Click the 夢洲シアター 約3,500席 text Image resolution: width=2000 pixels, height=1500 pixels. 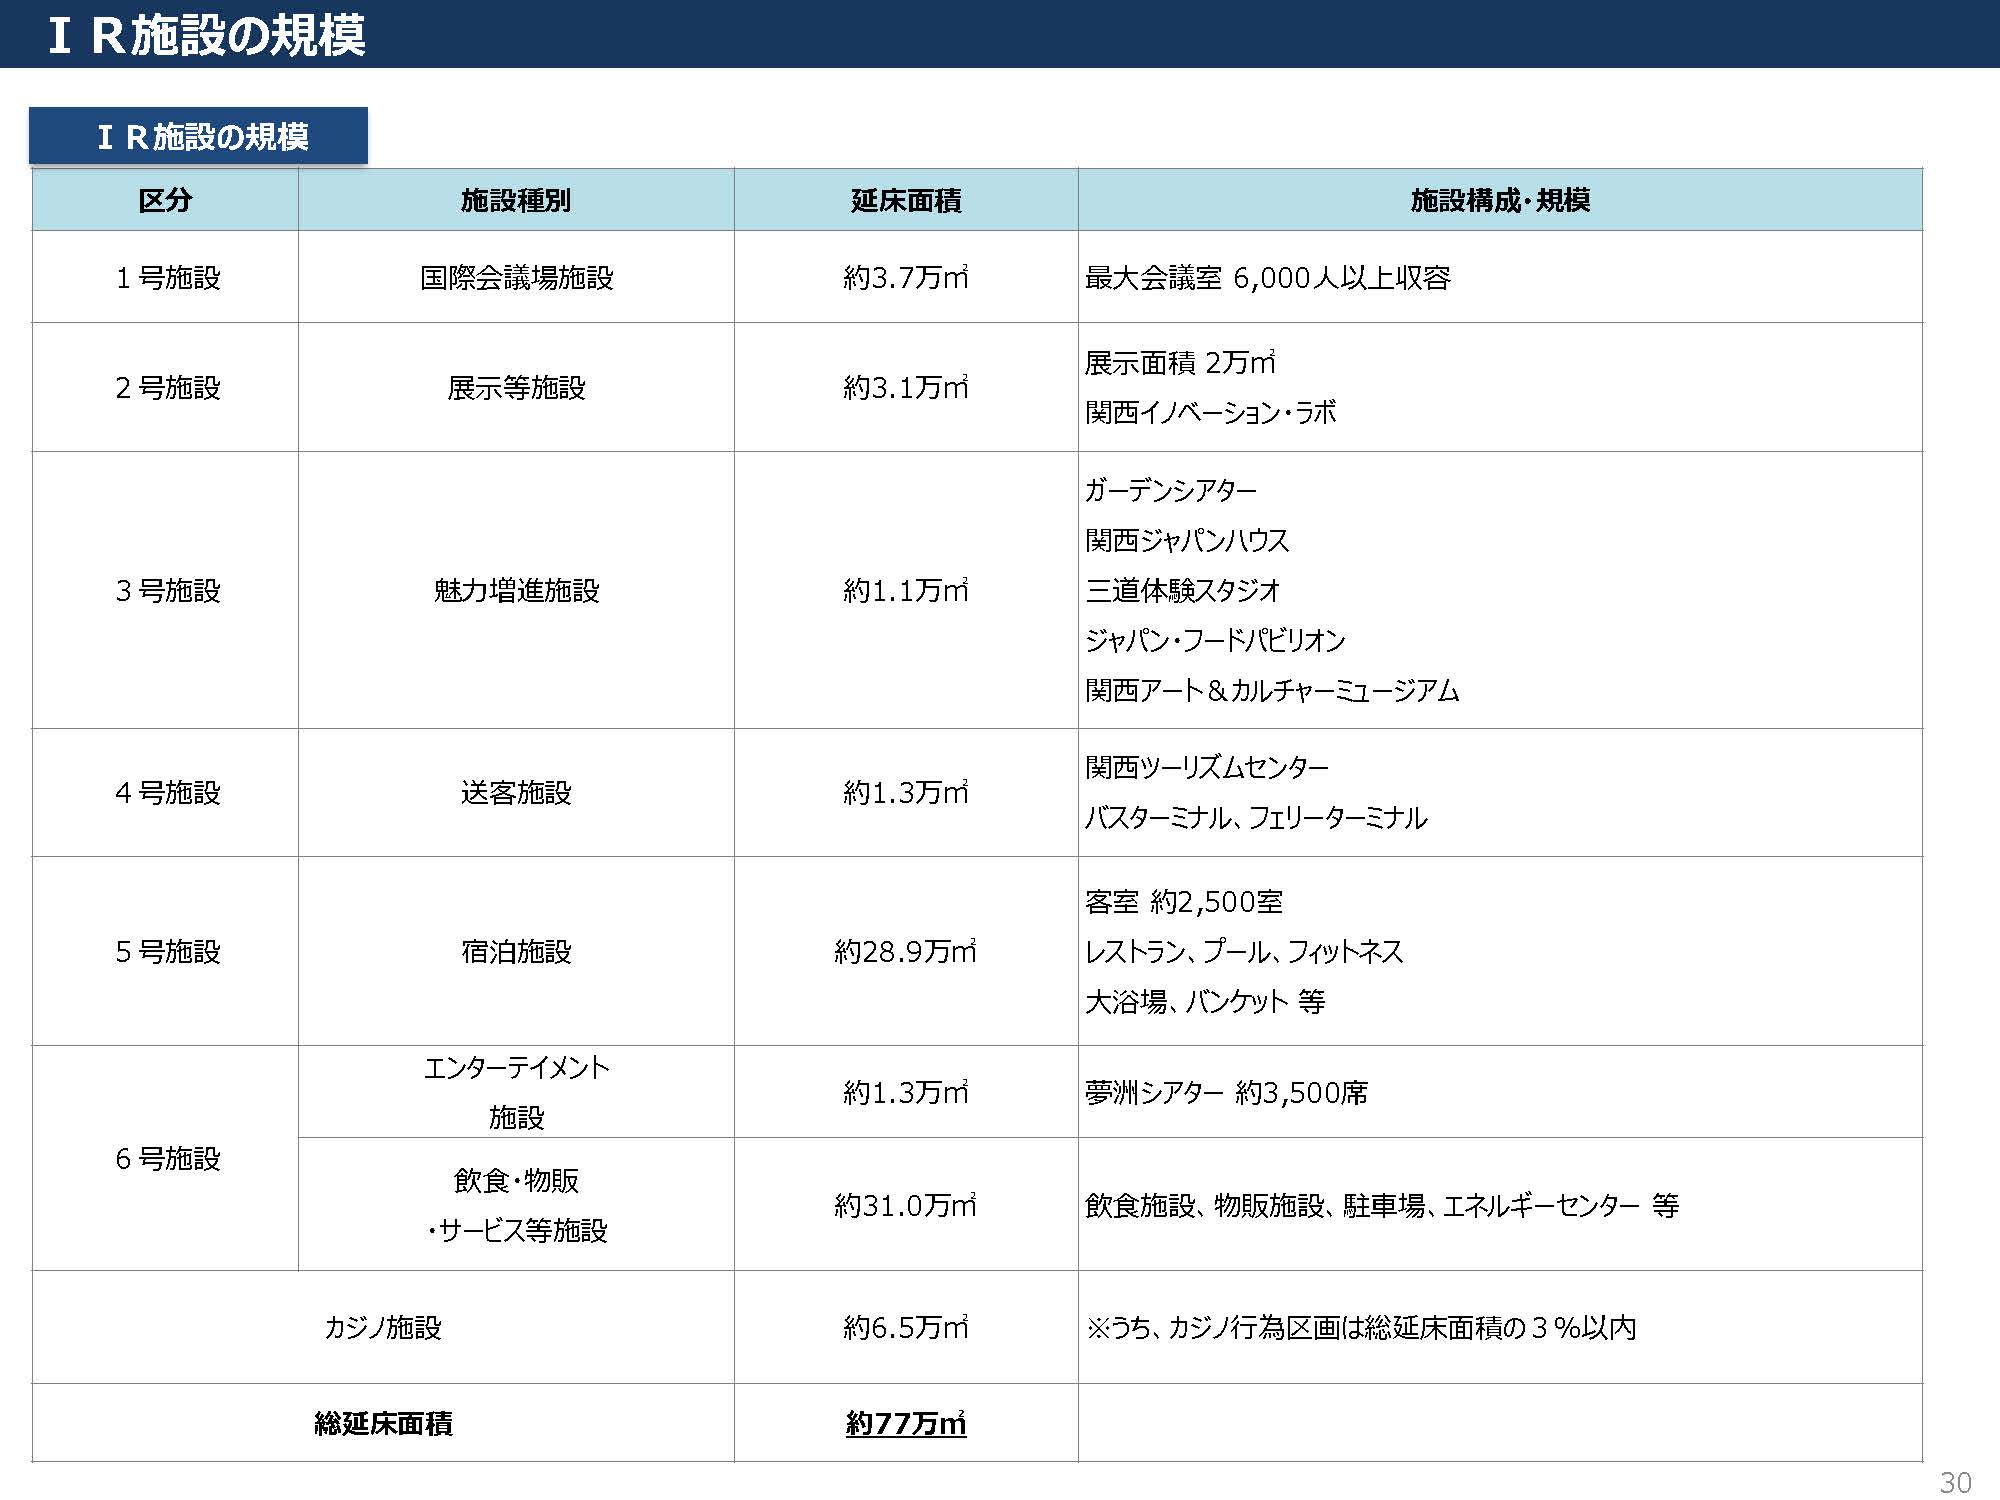pos(1226,1092)
